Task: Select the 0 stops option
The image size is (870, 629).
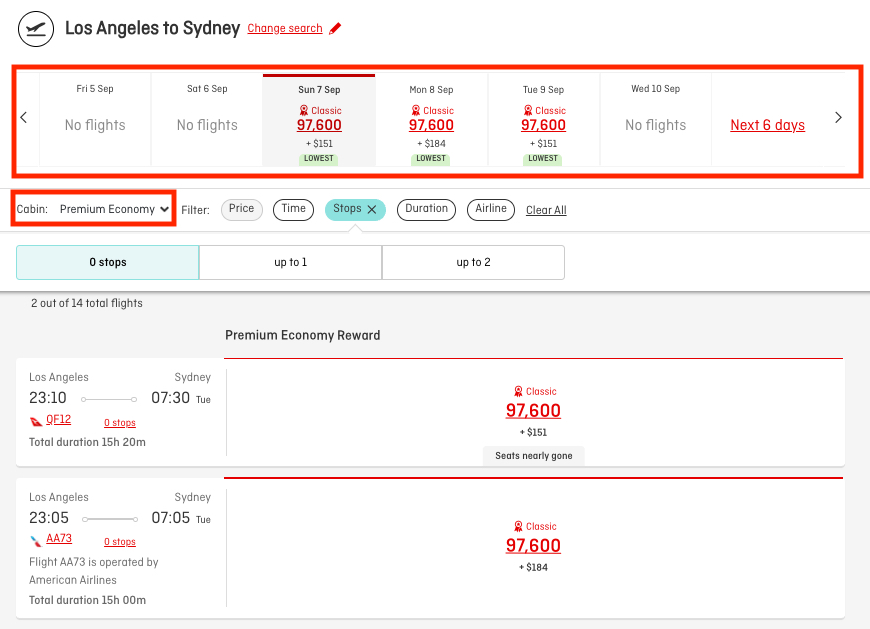Action: coord(108,262)
